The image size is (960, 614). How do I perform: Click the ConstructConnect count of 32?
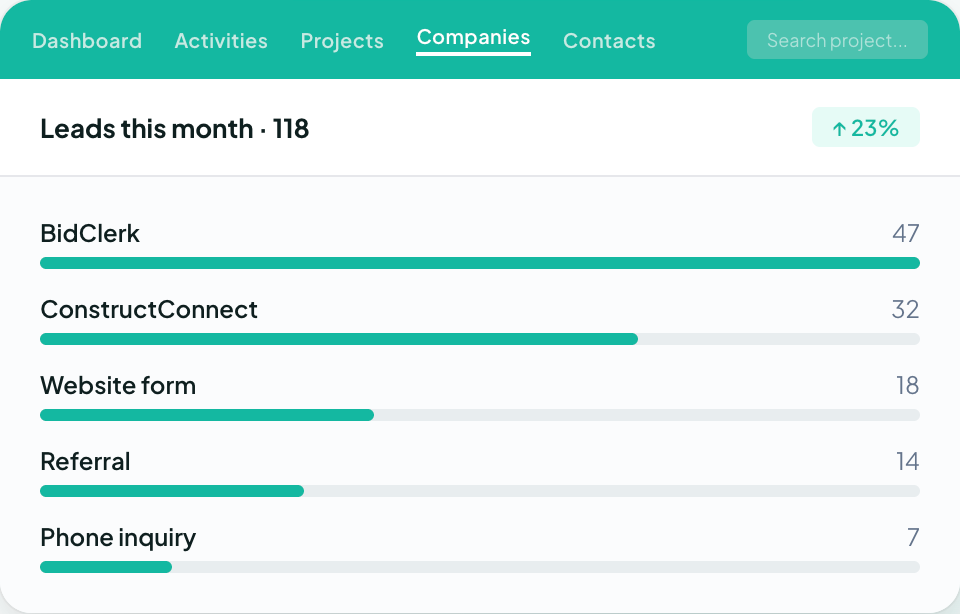point(906,310)
